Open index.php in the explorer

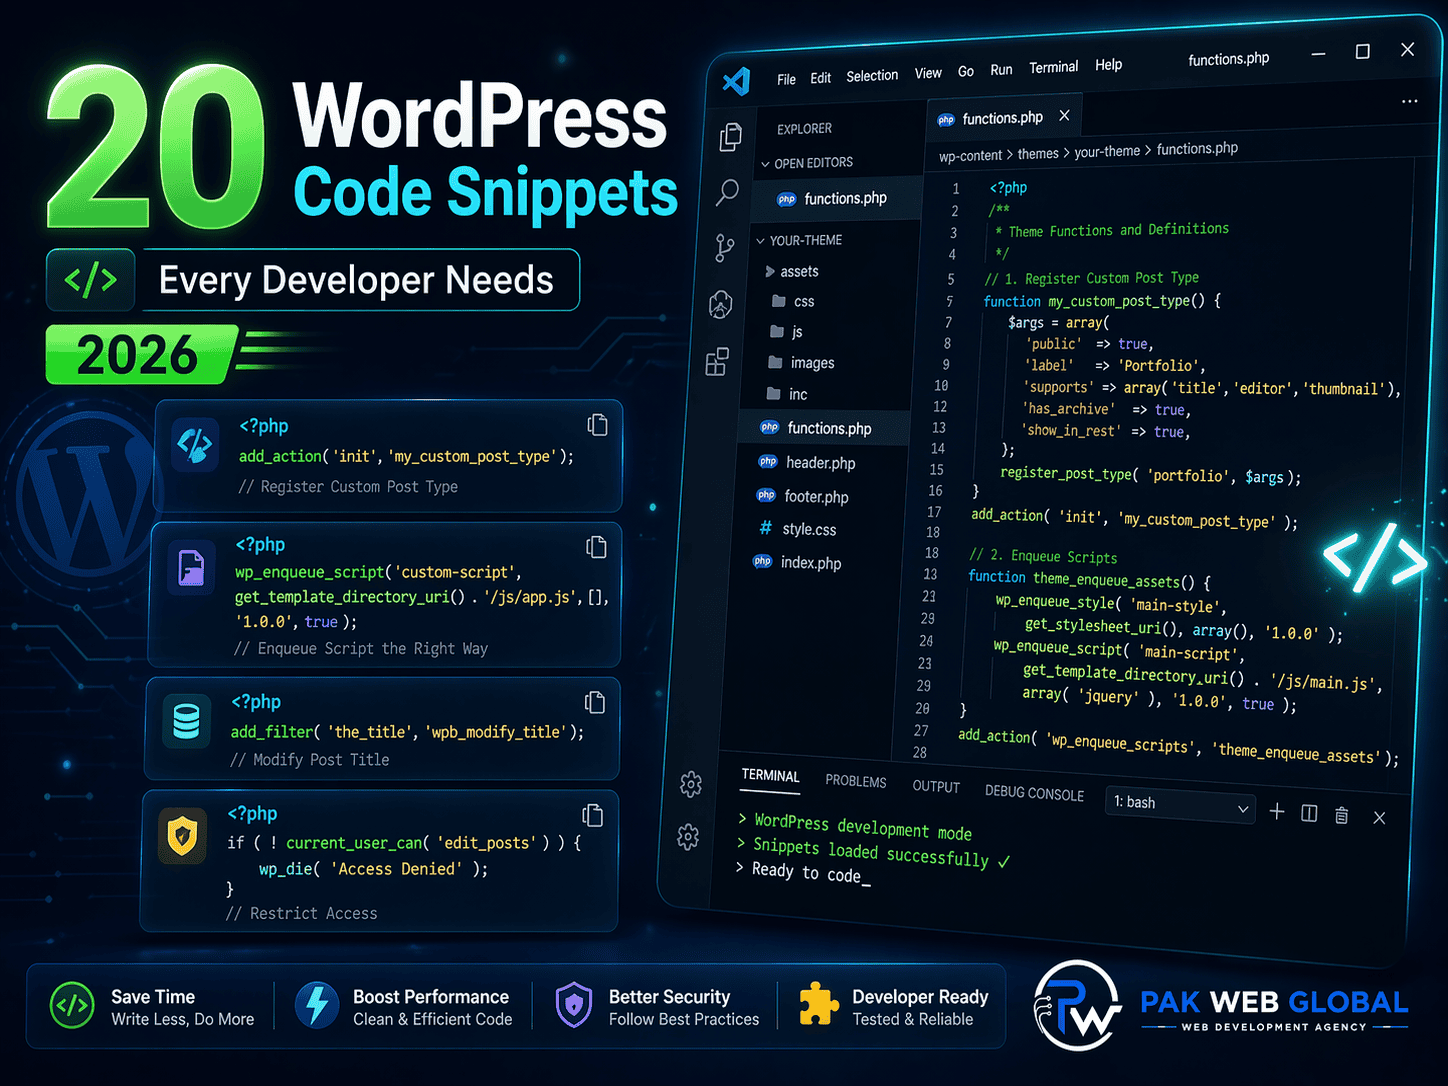[797, 562]
